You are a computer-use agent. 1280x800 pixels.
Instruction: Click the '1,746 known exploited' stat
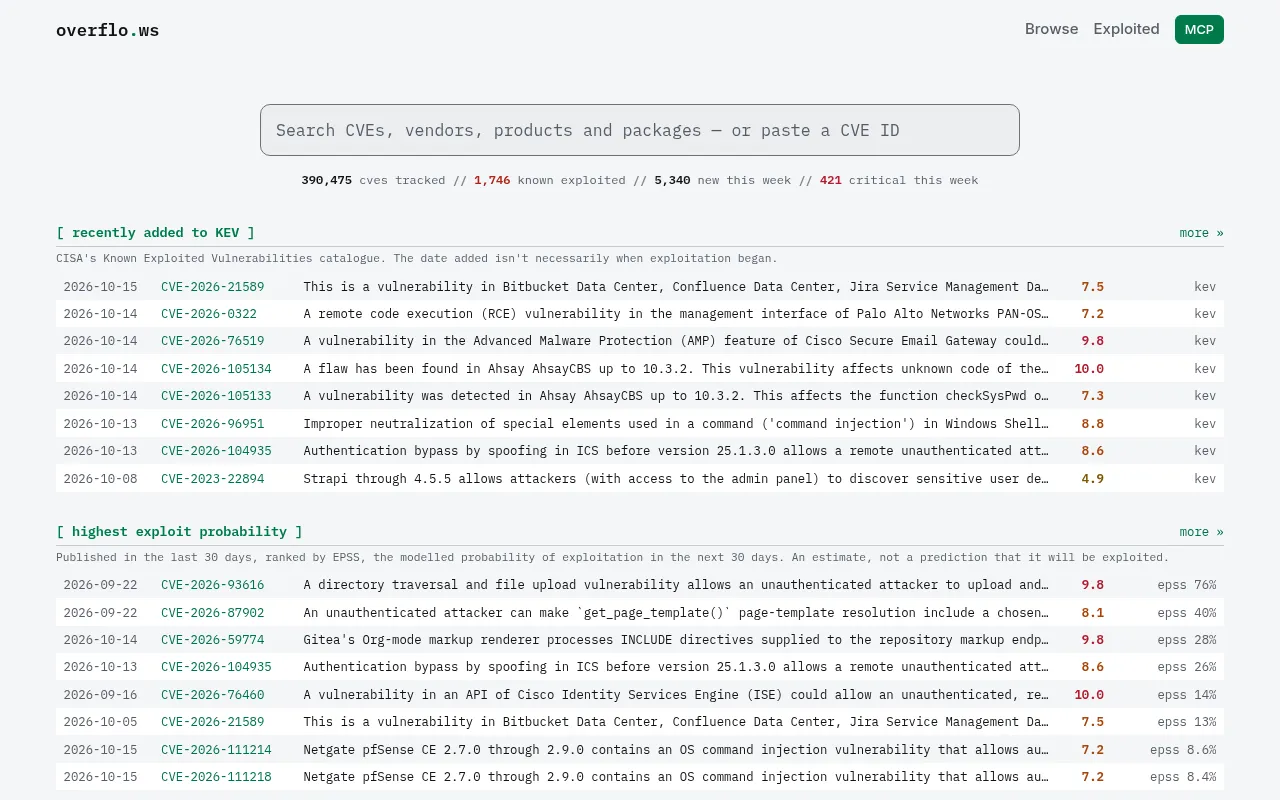(550, 181)
